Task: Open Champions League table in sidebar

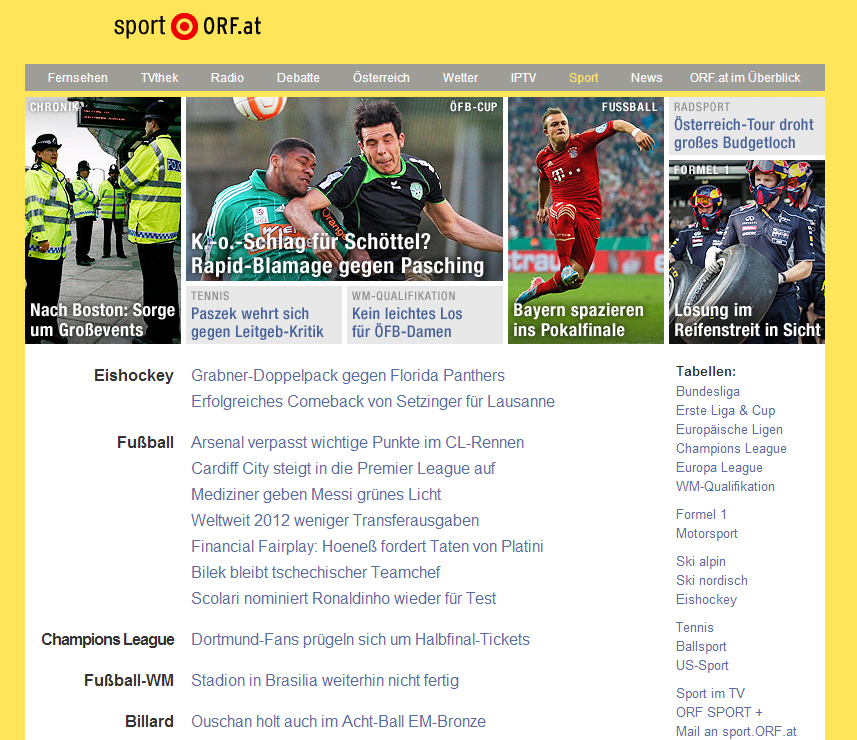Action: [x=731, y=448]
